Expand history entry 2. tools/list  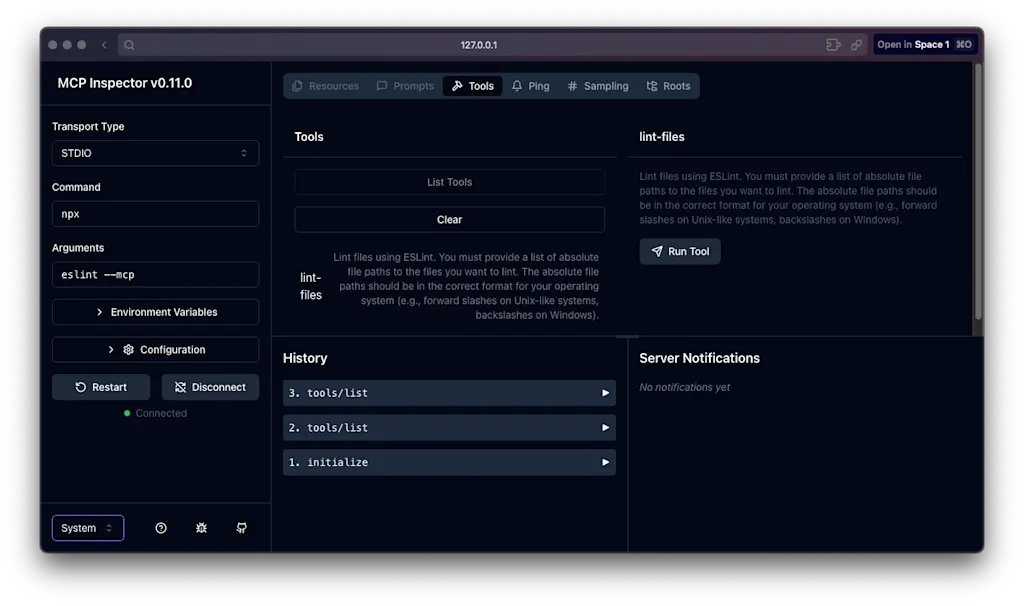(449, 428)
